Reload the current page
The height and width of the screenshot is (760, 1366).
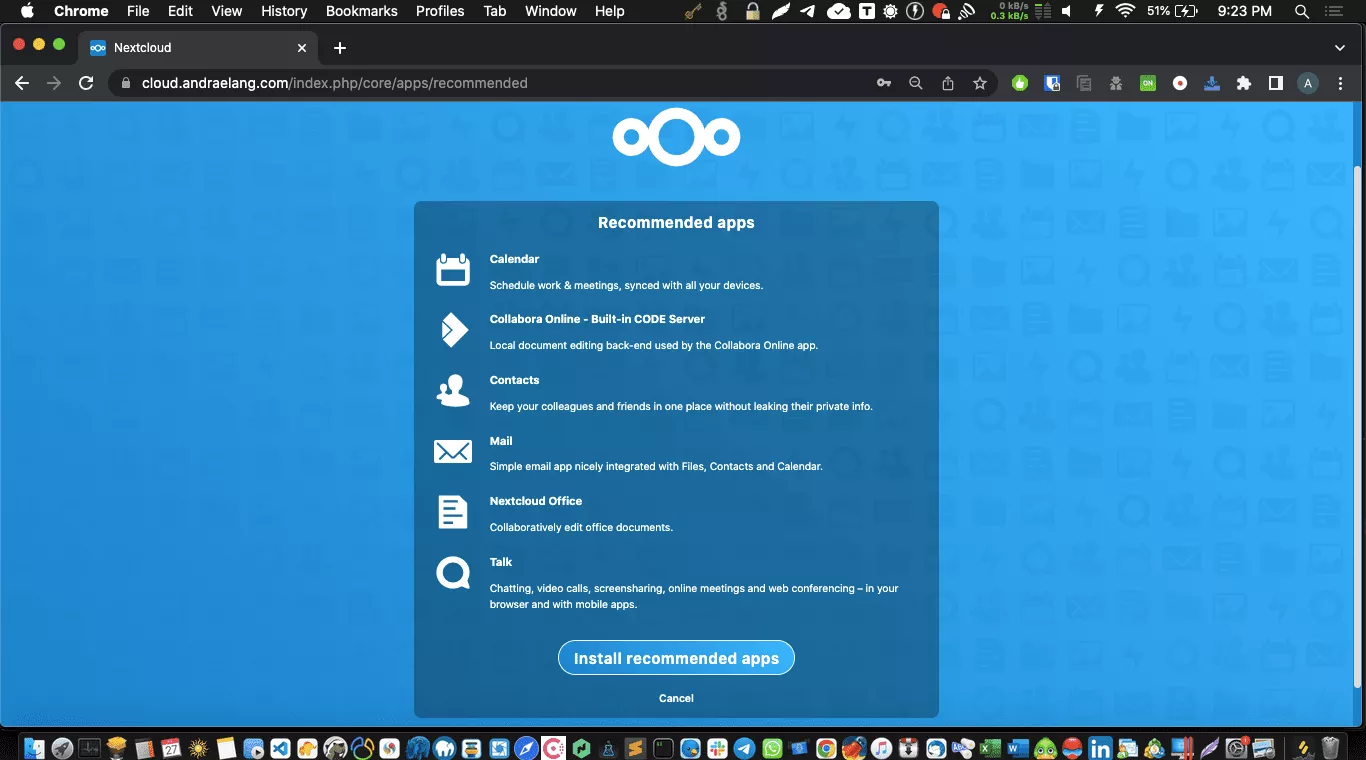(x=86, y=83)
